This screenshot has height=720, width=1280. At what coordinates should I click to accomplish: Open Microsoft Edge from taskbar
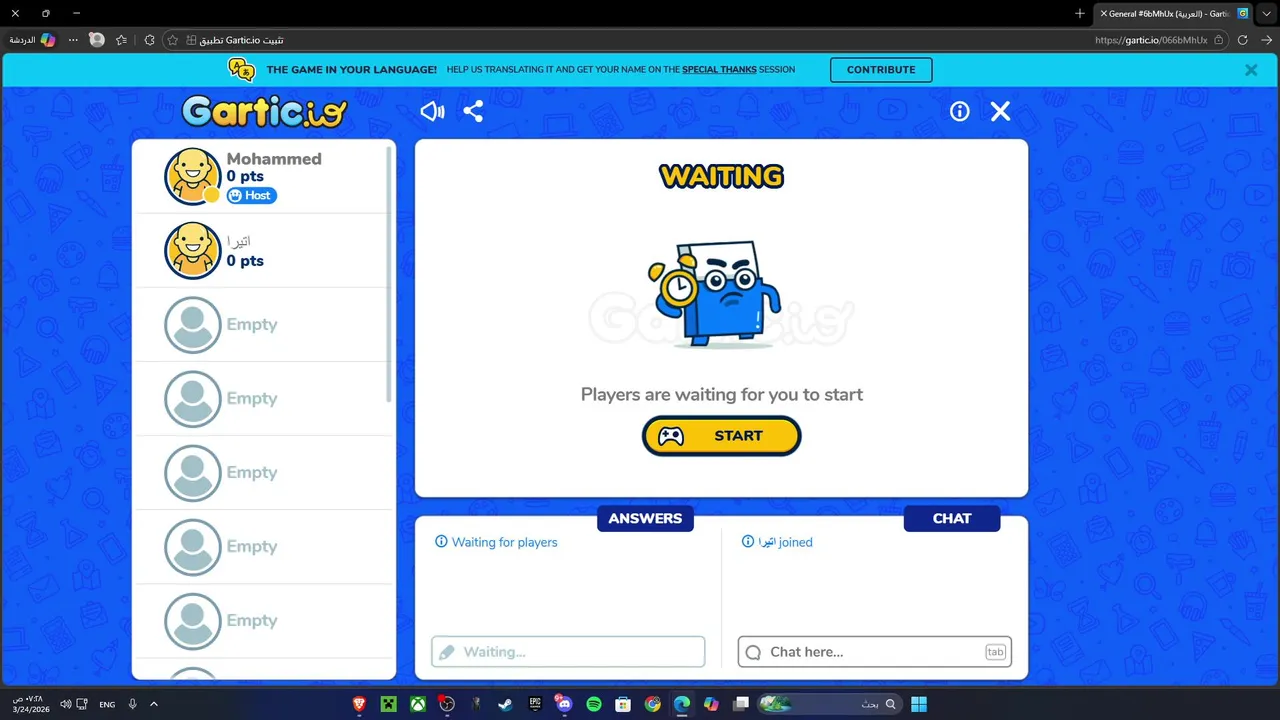[682, 704]
